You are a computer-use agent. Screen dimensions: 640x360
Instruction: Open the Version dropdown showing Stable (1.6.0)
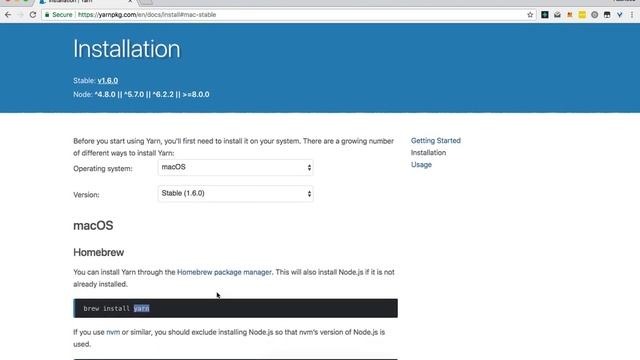tap(236, 193)
